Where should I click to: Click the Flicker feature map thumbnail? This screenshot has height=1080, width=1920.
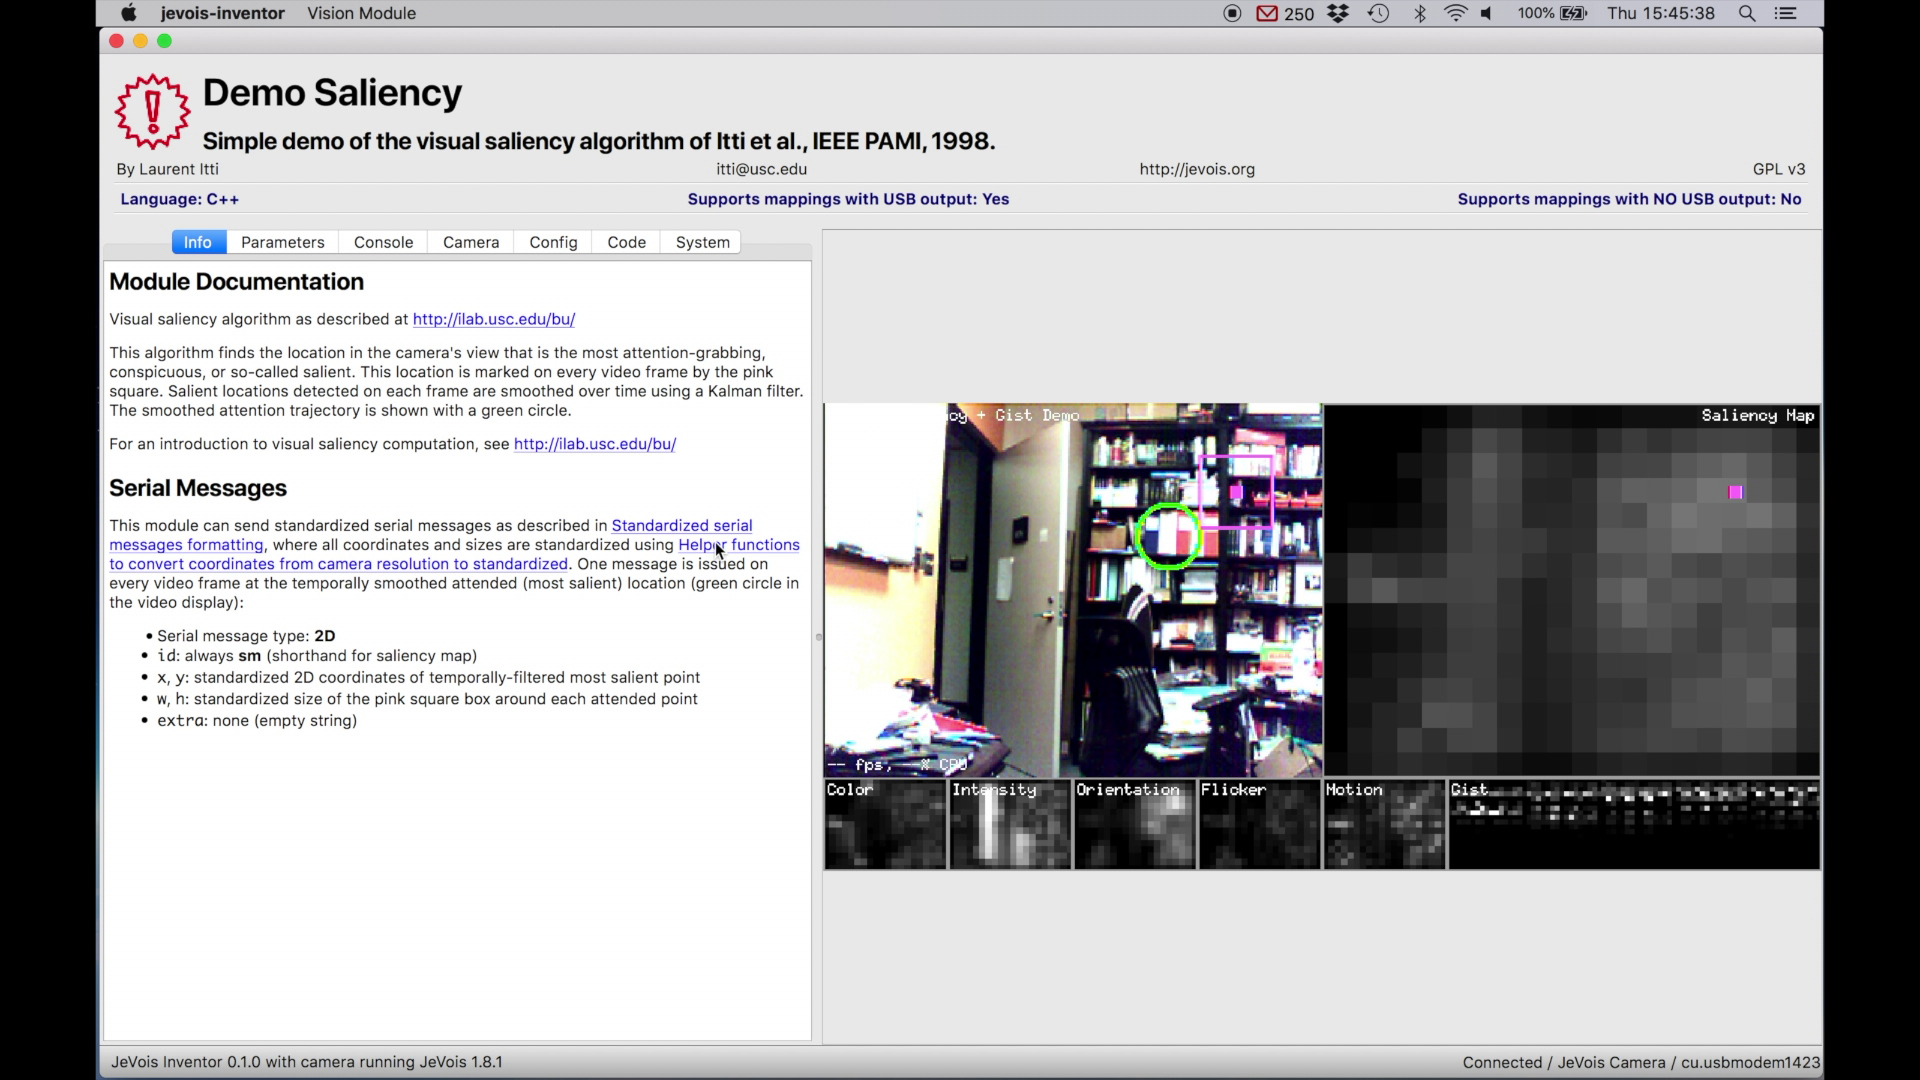coord(1260,824)
